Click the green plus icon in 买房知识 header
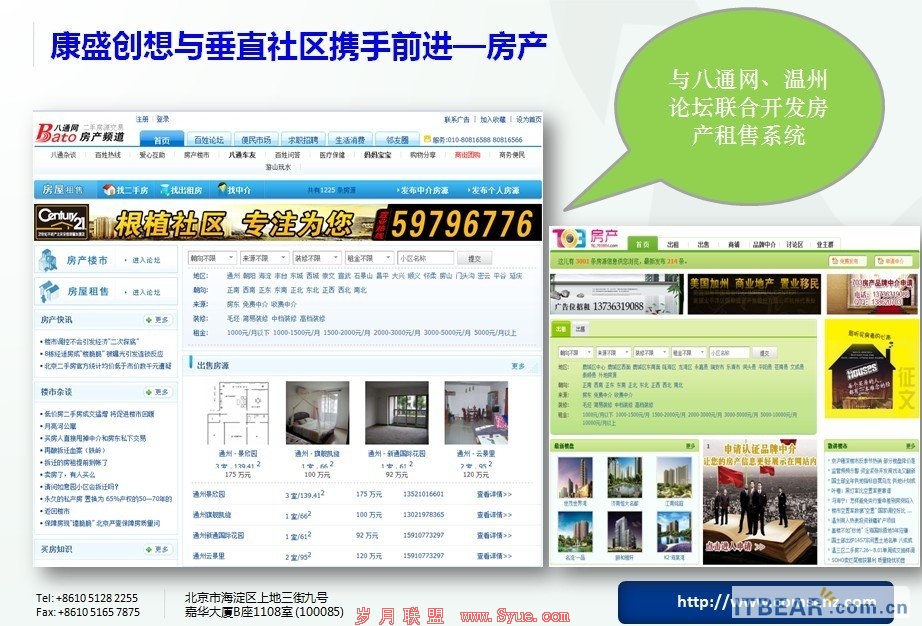Viewport: 922px width, 626px height. (148, 549)
